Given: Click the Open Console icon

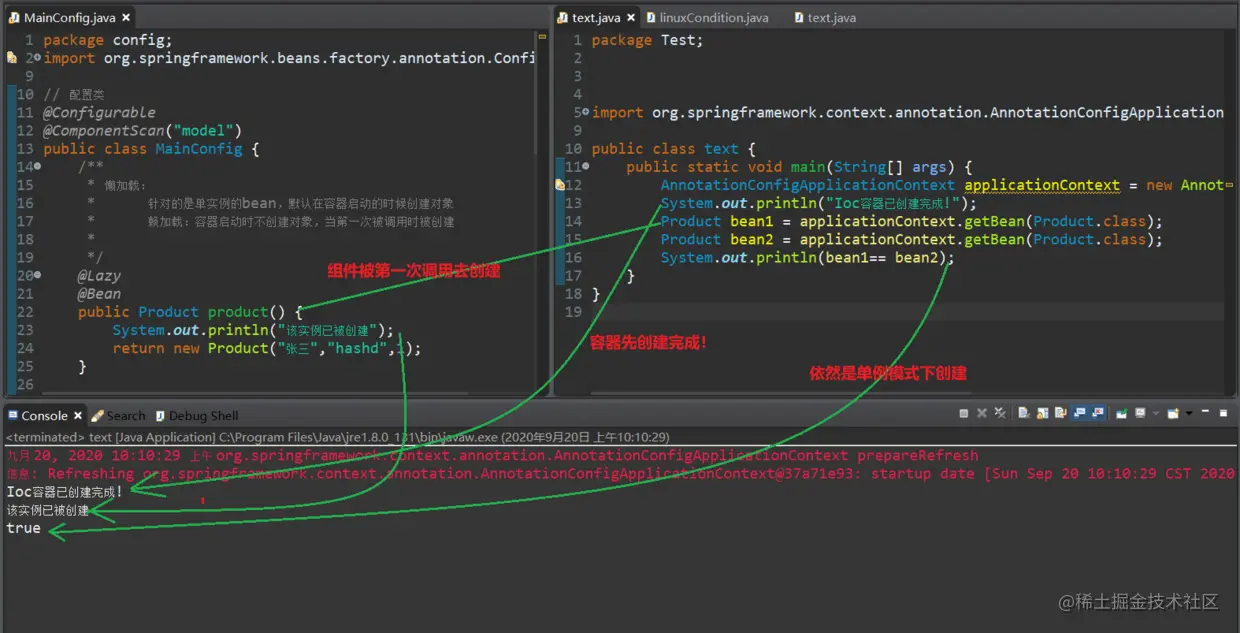Looking at the screenshot, I should [1173, 413].
